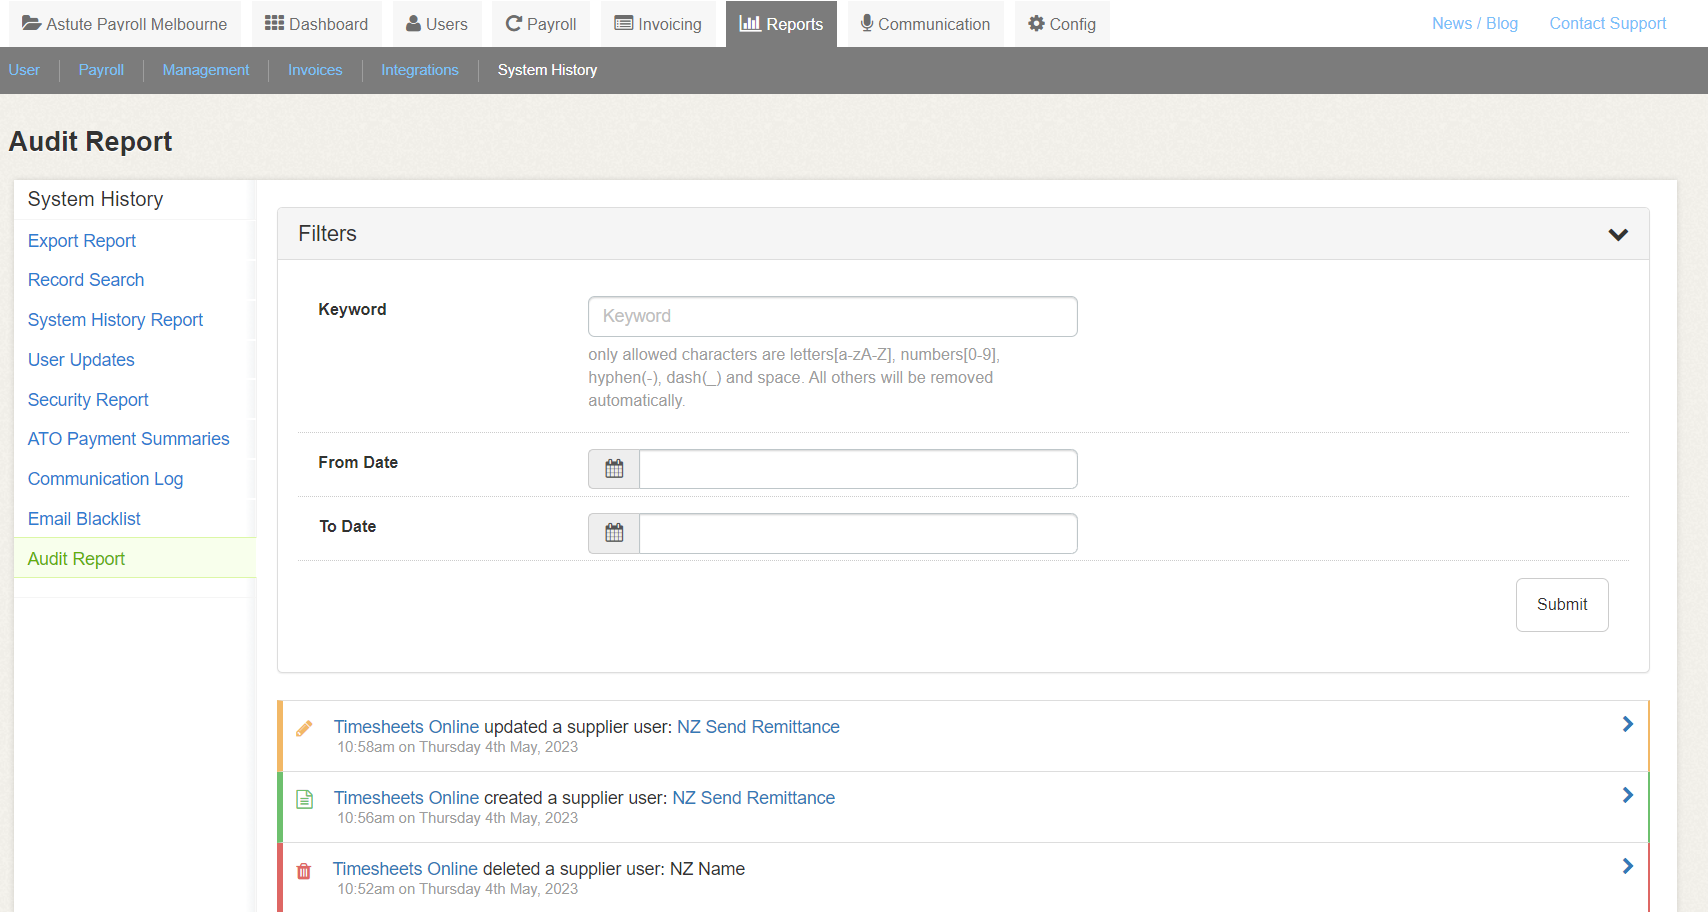Viewport: 1708px width, 912px height.
Task: Expand the created supplier user entry arrow
Action: click(1627, 795)
